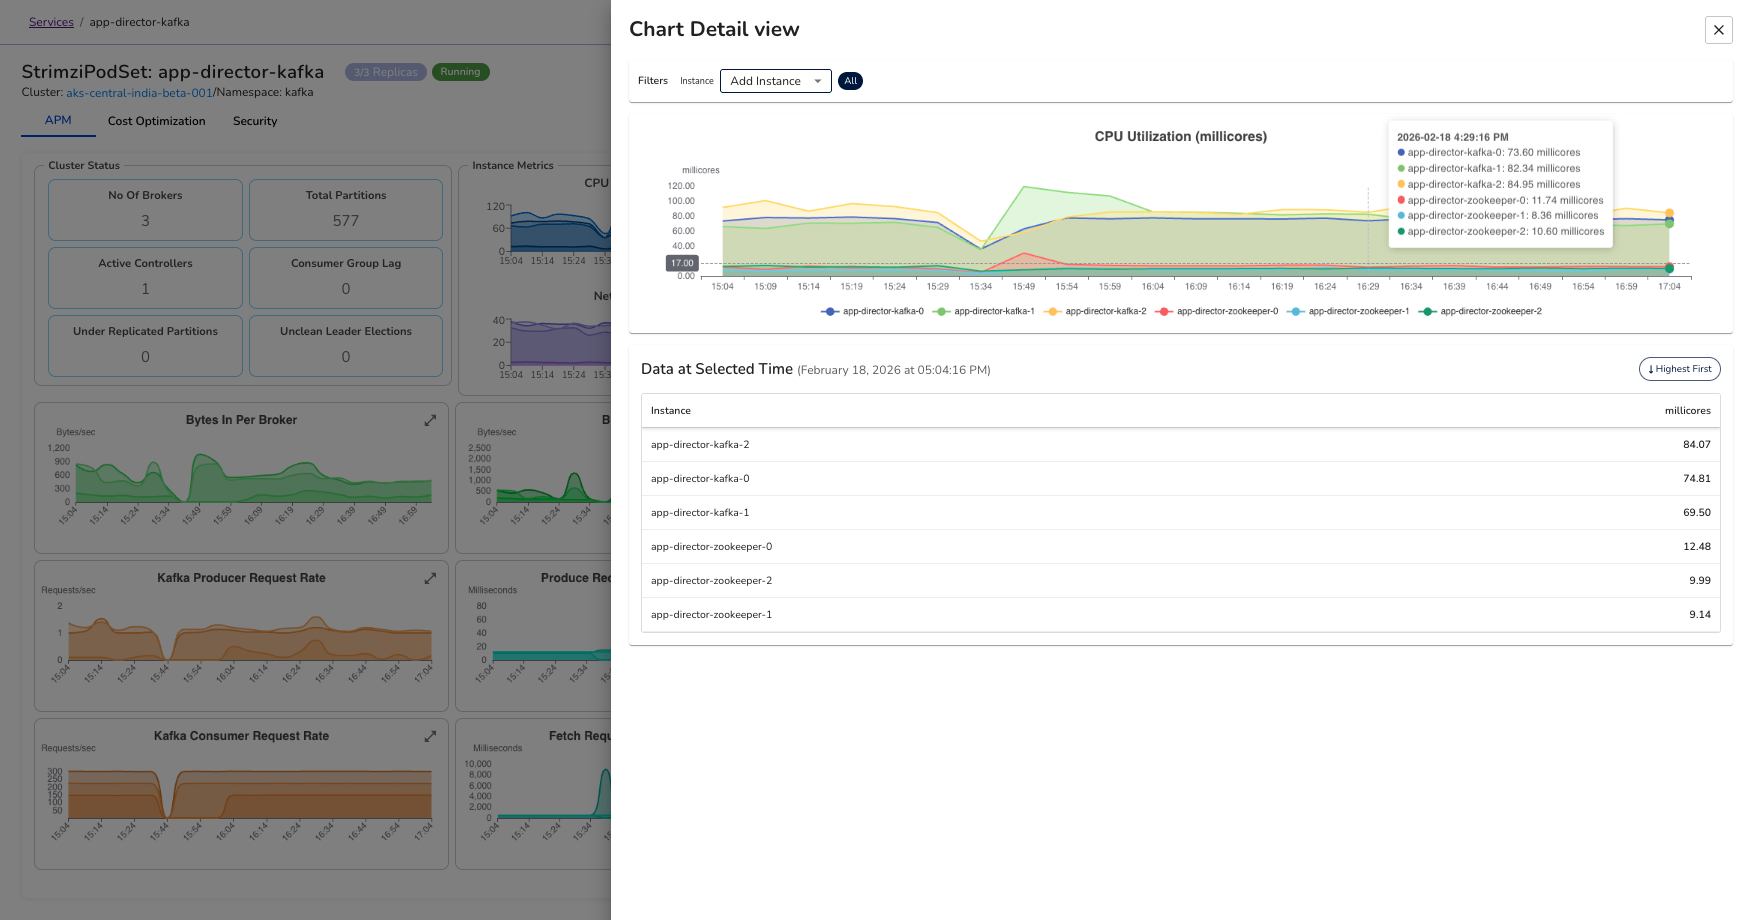1749x920 pixels.
Task: Click the Running status badge
Action: tap(460, 71)
